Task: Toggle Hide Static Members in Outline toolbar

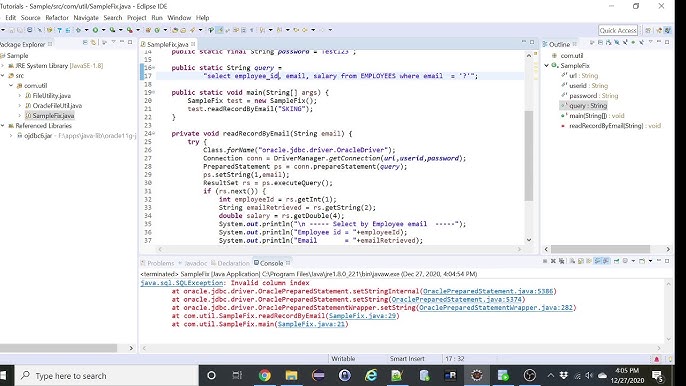Action: [625, 42]
